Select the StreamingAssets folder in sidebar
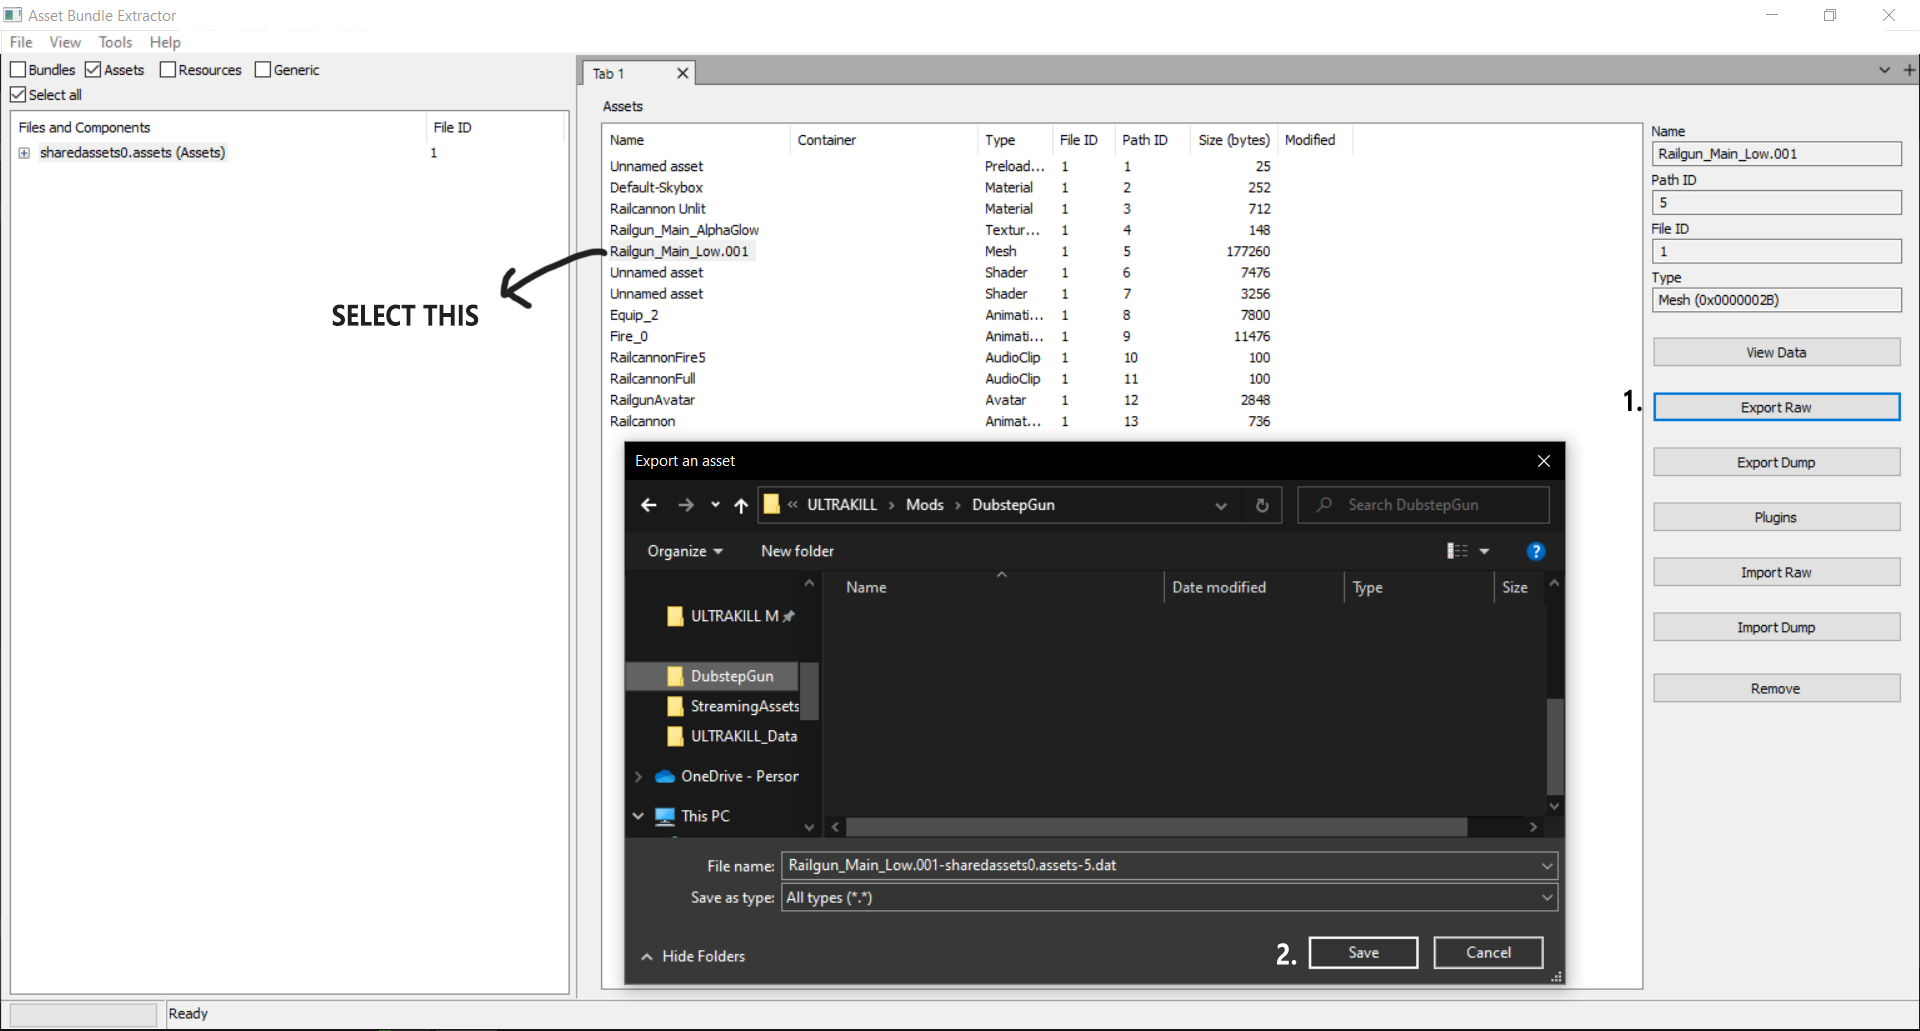 pos(733,706)
